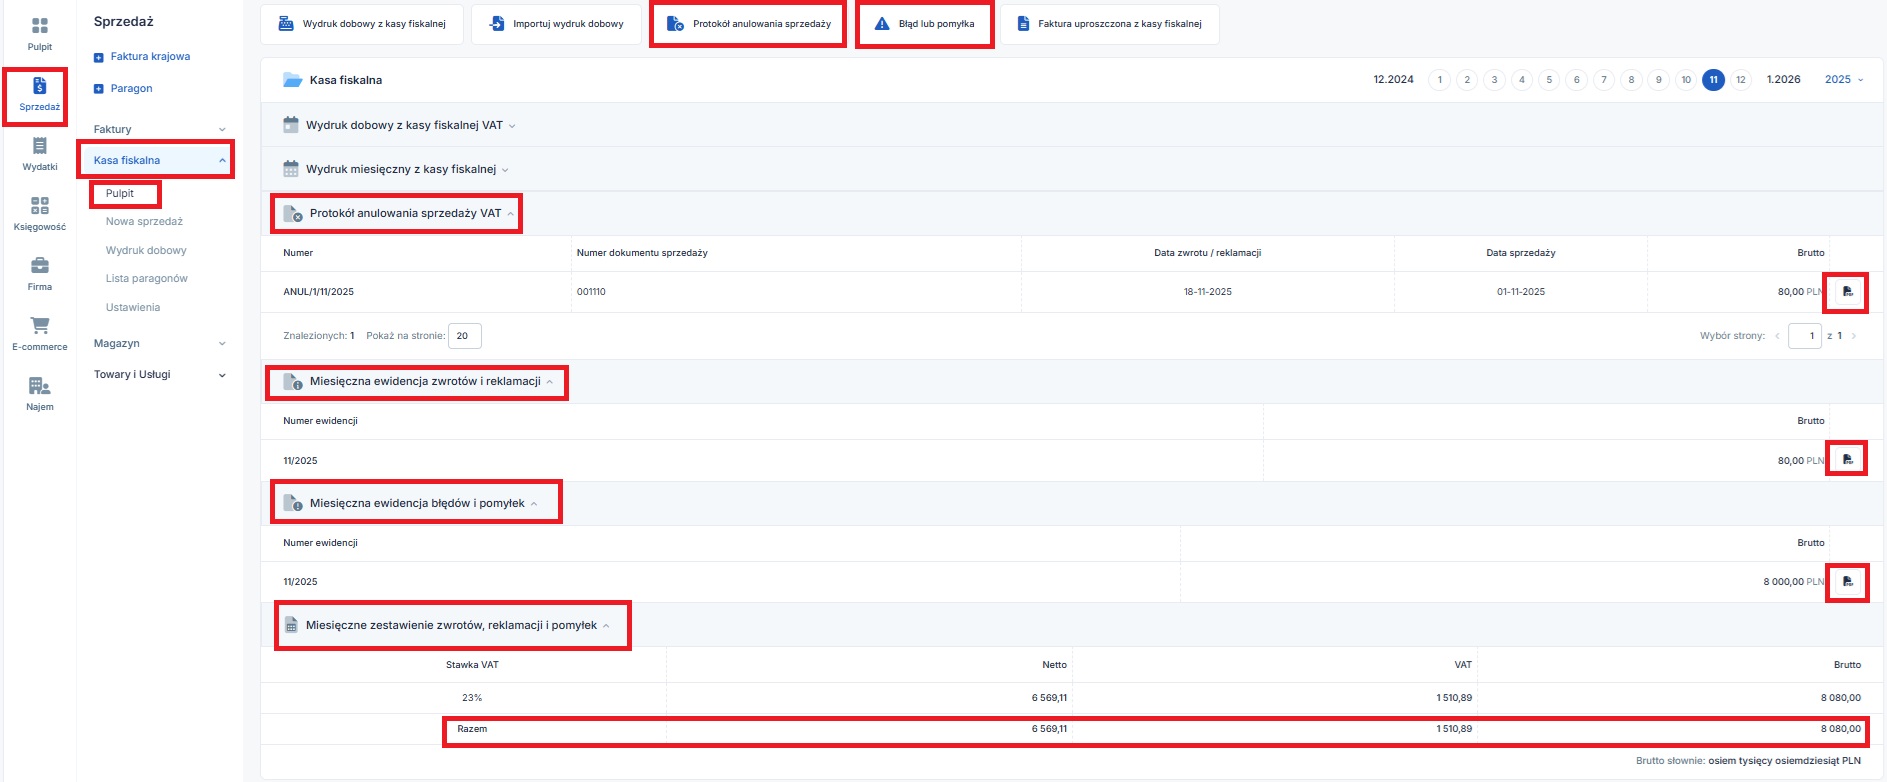Open the Pulpit dashboard icon in sidebar
This screenshot has height=782, width=1887.
pos(39,27)
